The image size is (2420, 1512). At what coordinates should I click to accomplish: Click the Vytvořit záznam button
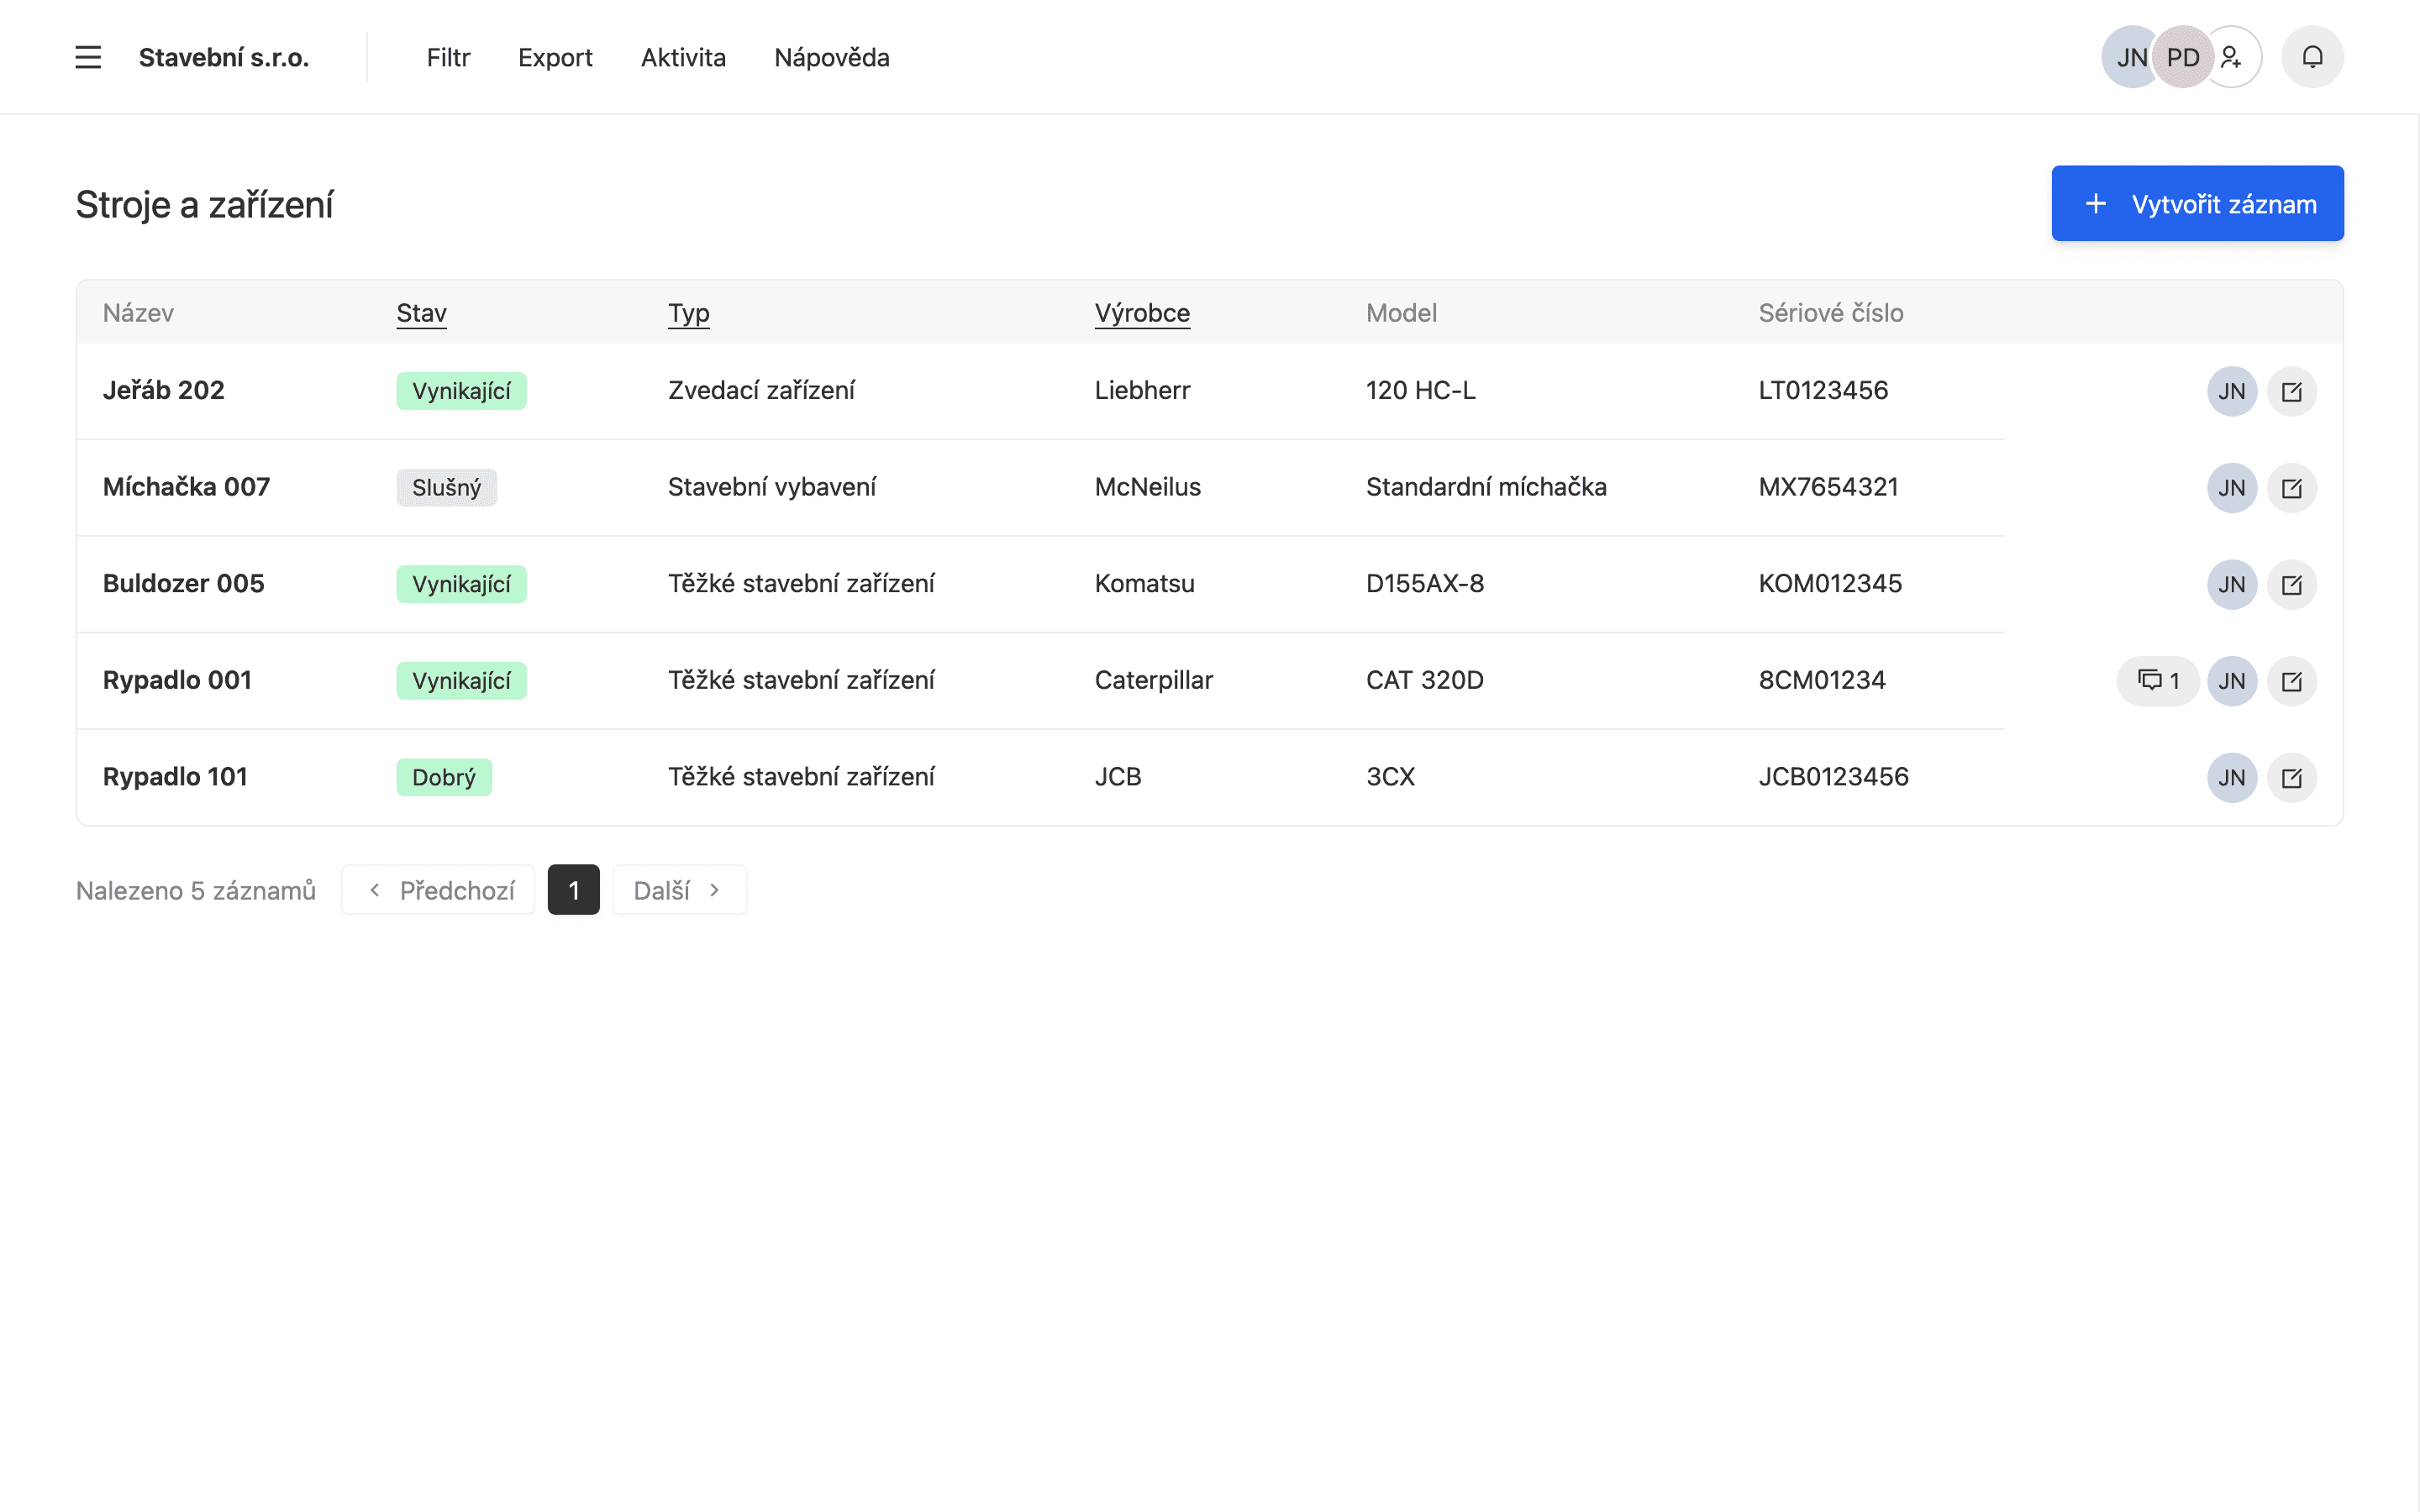coord(2197,203)
